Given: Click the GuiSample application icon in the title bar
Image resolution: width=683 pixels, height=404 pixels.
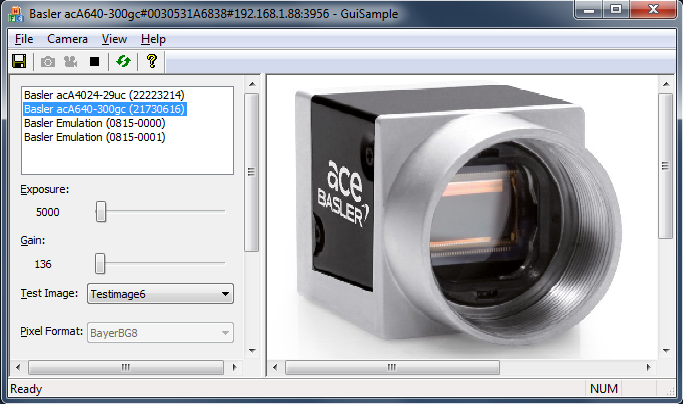Looking at the screenshot, I should coord(16,14).
